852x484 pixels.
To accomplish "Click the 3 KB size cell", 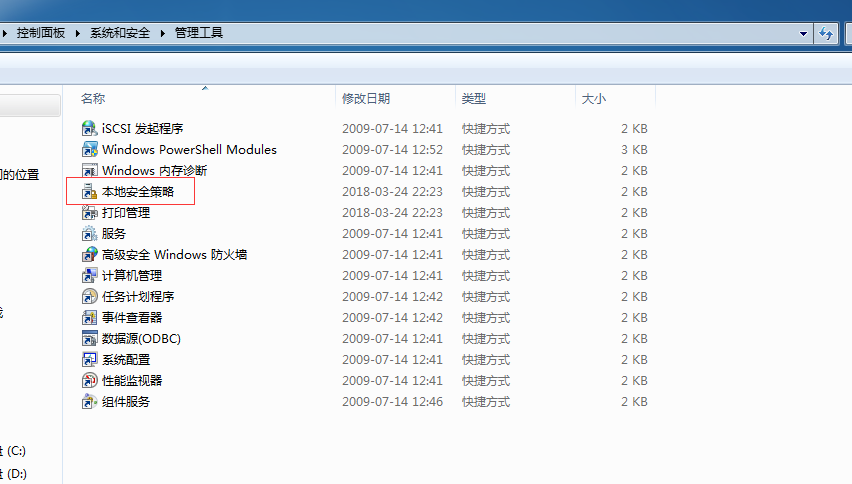I will (x=634, y=149).
